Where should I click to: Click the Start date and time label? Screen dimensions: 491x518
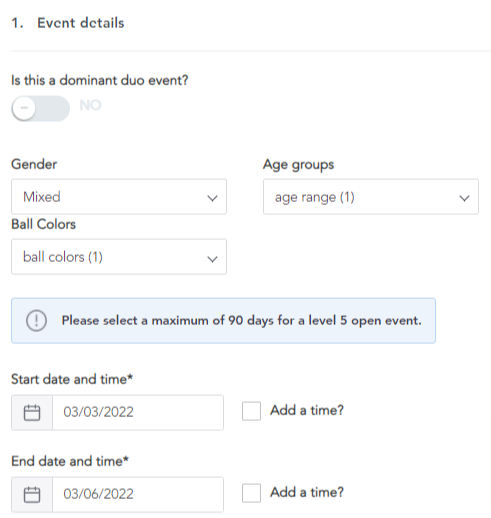pos(72,379)
